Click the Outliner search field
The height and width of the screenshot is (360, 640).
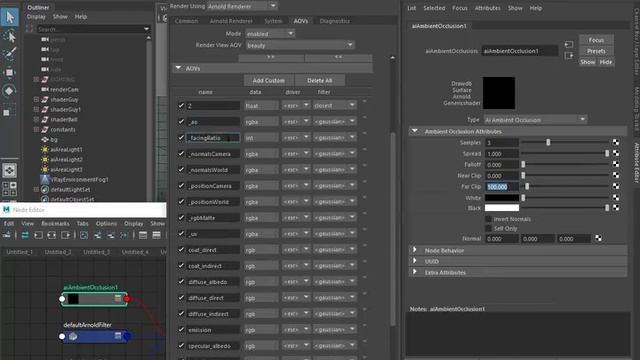(x=93, y=29)
